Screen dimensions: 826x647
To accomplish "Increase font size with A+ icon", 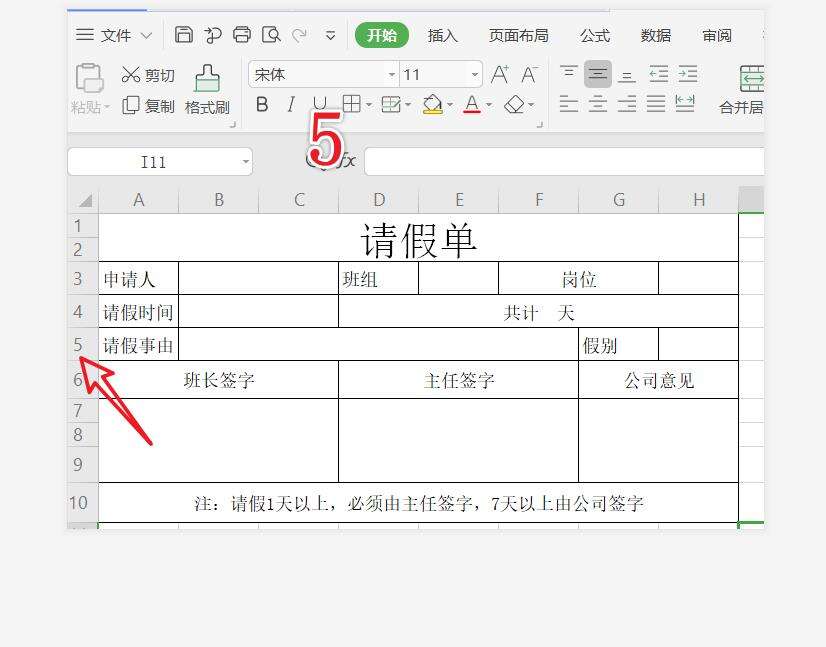I will coord(499,74).
